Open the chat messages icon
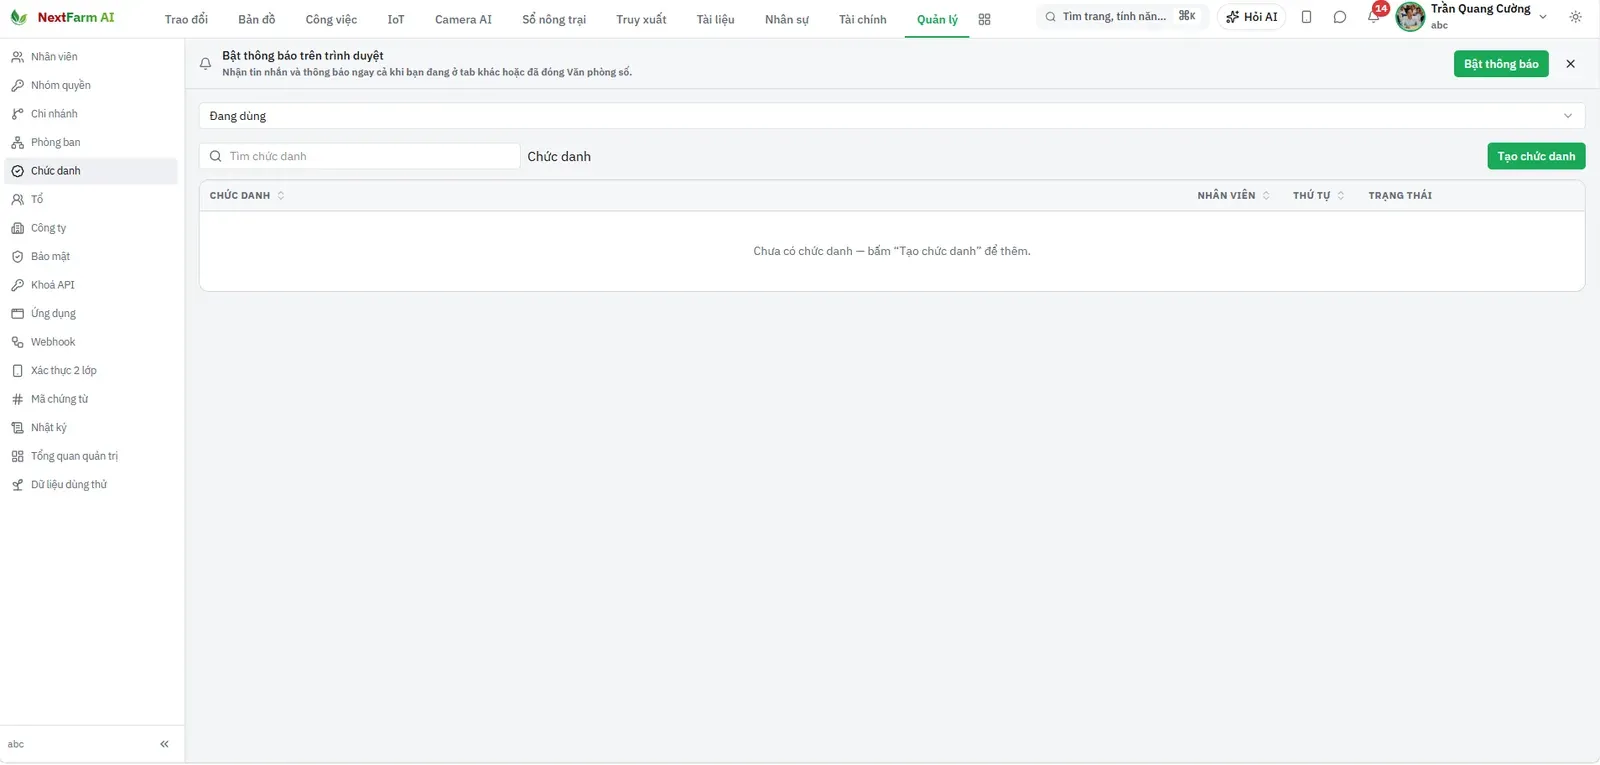The image size is (1600, 765). (1340, 17)
